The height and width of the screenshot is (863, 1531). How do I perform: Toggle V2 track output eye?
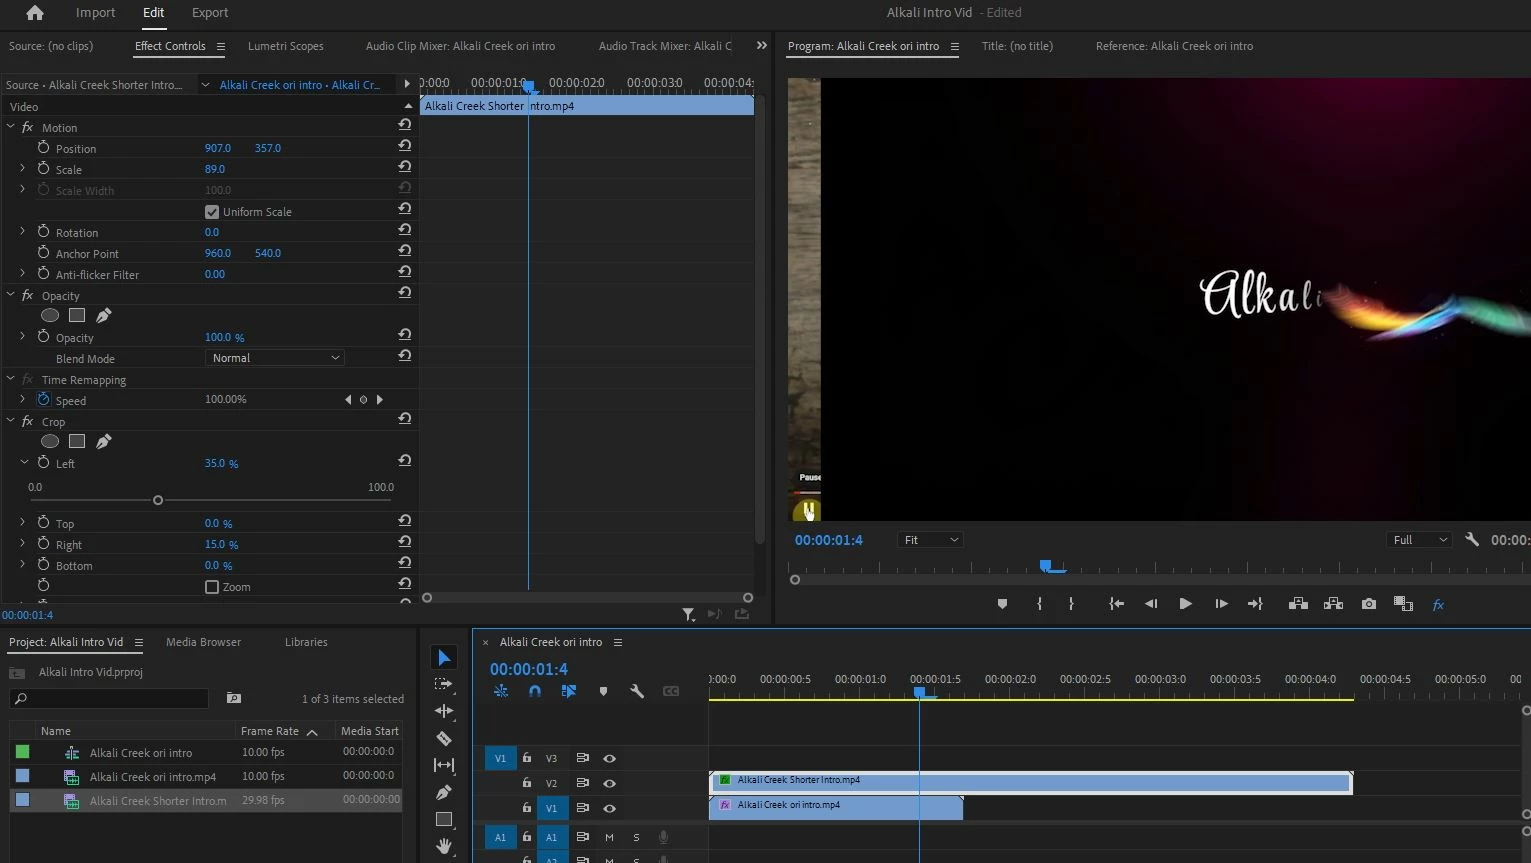point(609,784)
